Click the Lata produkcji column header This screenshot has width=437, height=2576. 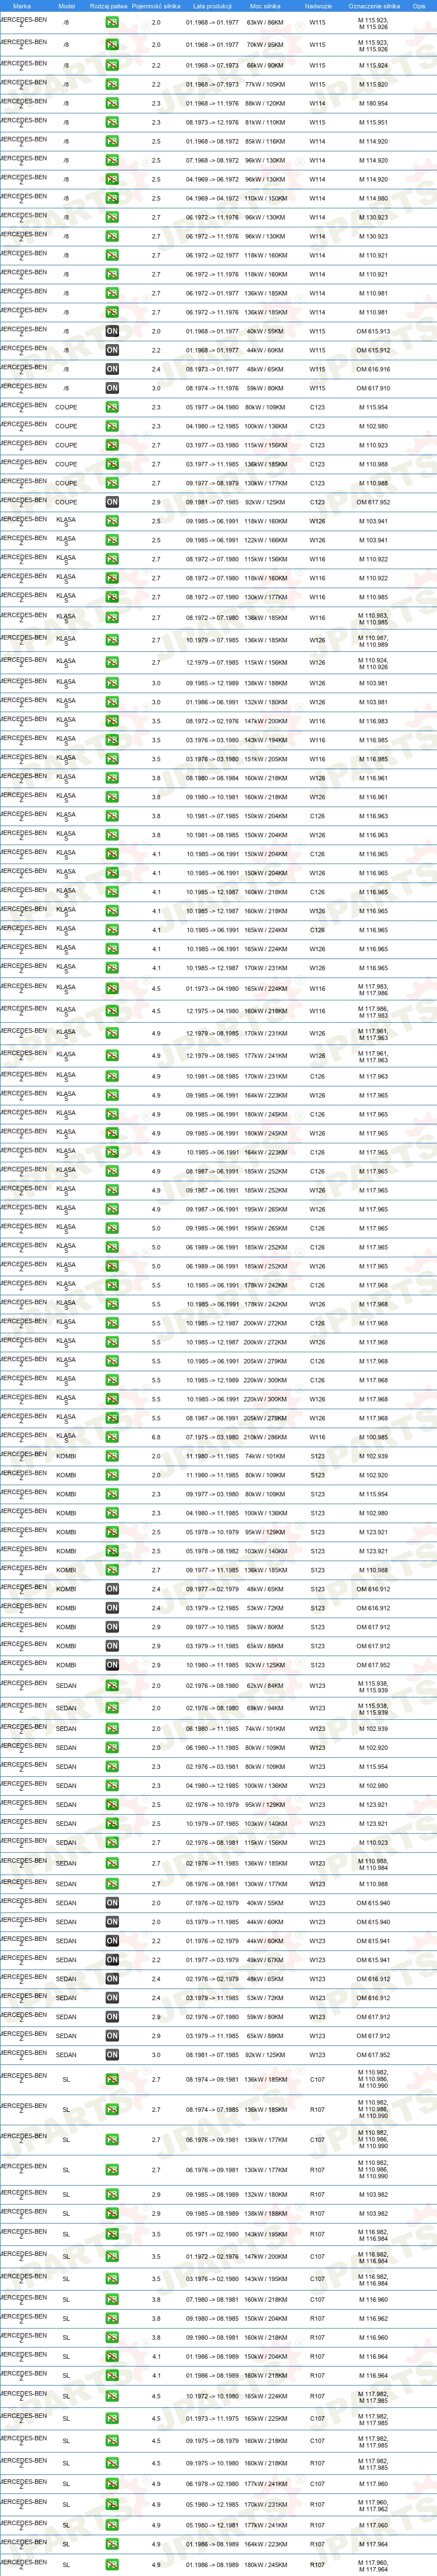point(212,6)
